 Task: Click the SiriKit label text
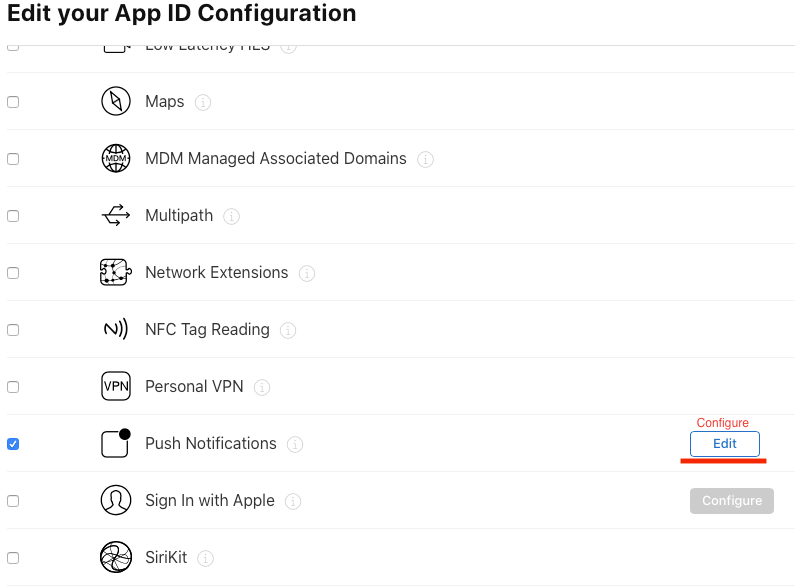pos(166,557)
